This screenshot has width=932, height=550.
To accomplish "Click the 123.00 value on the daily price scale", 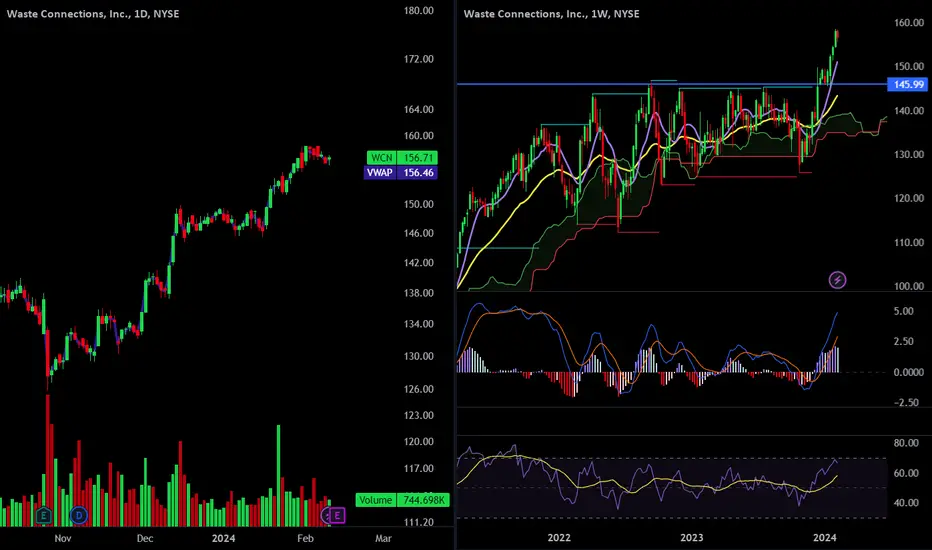I will tap(418, 416).
